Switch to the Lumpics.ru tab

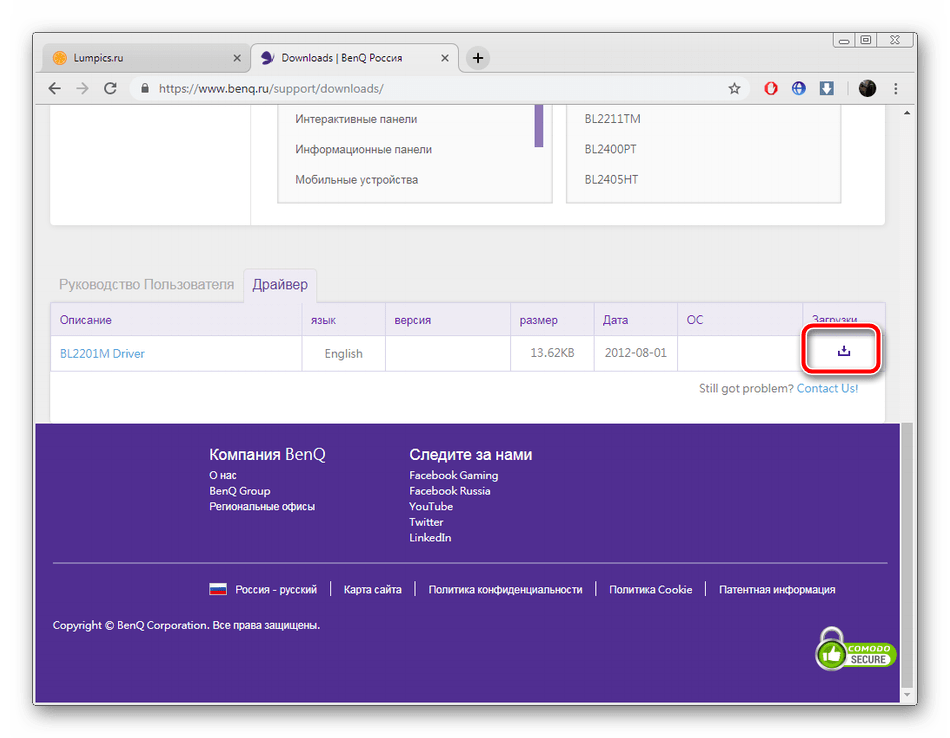pos(140,58)
